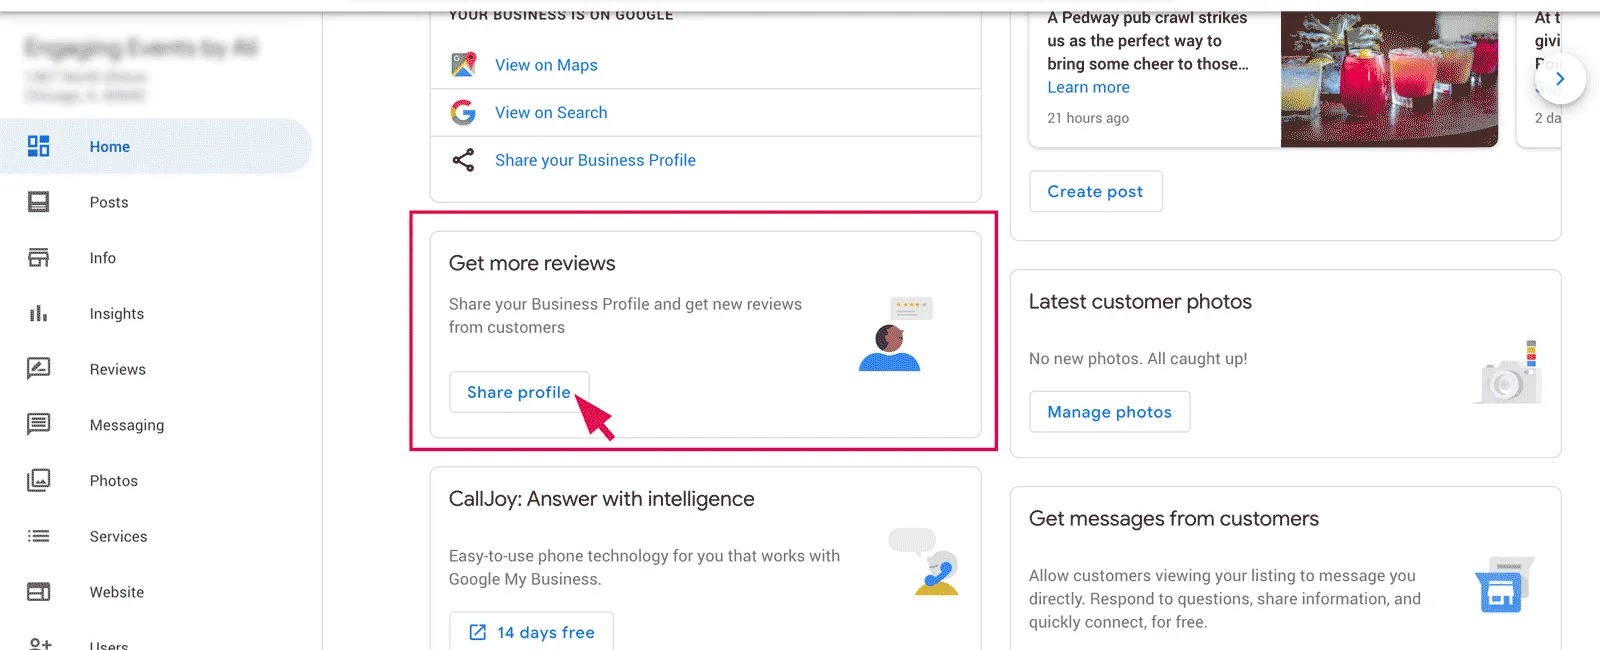Open View on Maps link

[546, 64]
